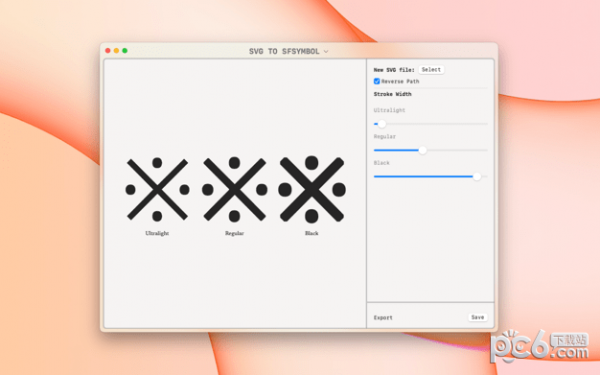Viewport: 600px width, 375px height.
Task: Click the Regular caption under the preview
Action: pyautogui.click(x=235, y=233)
